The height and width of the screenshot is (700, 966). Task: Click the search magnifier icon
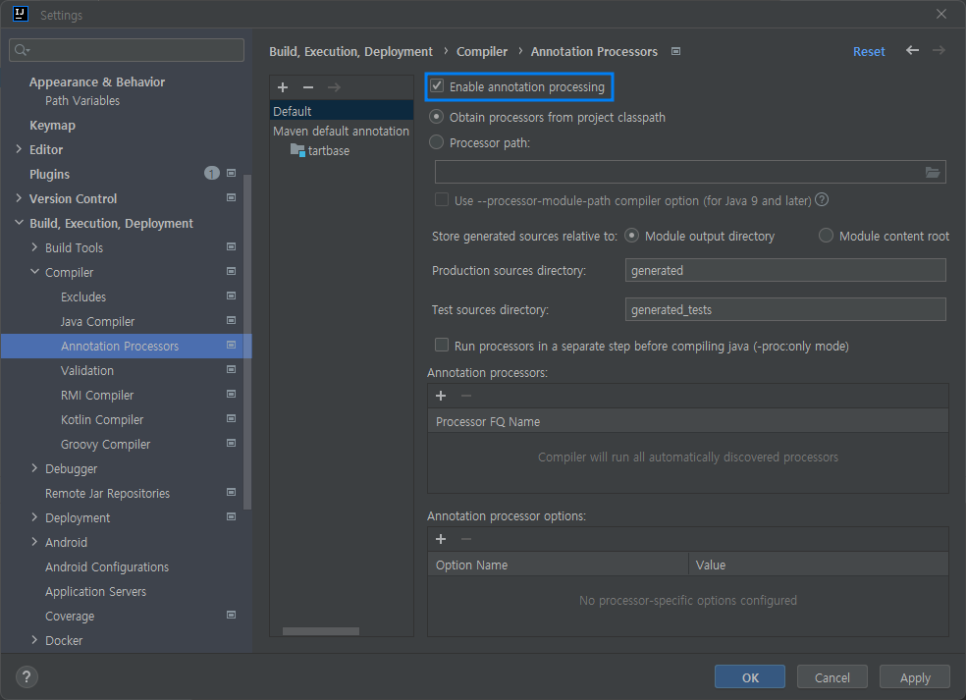coord(22,50)
